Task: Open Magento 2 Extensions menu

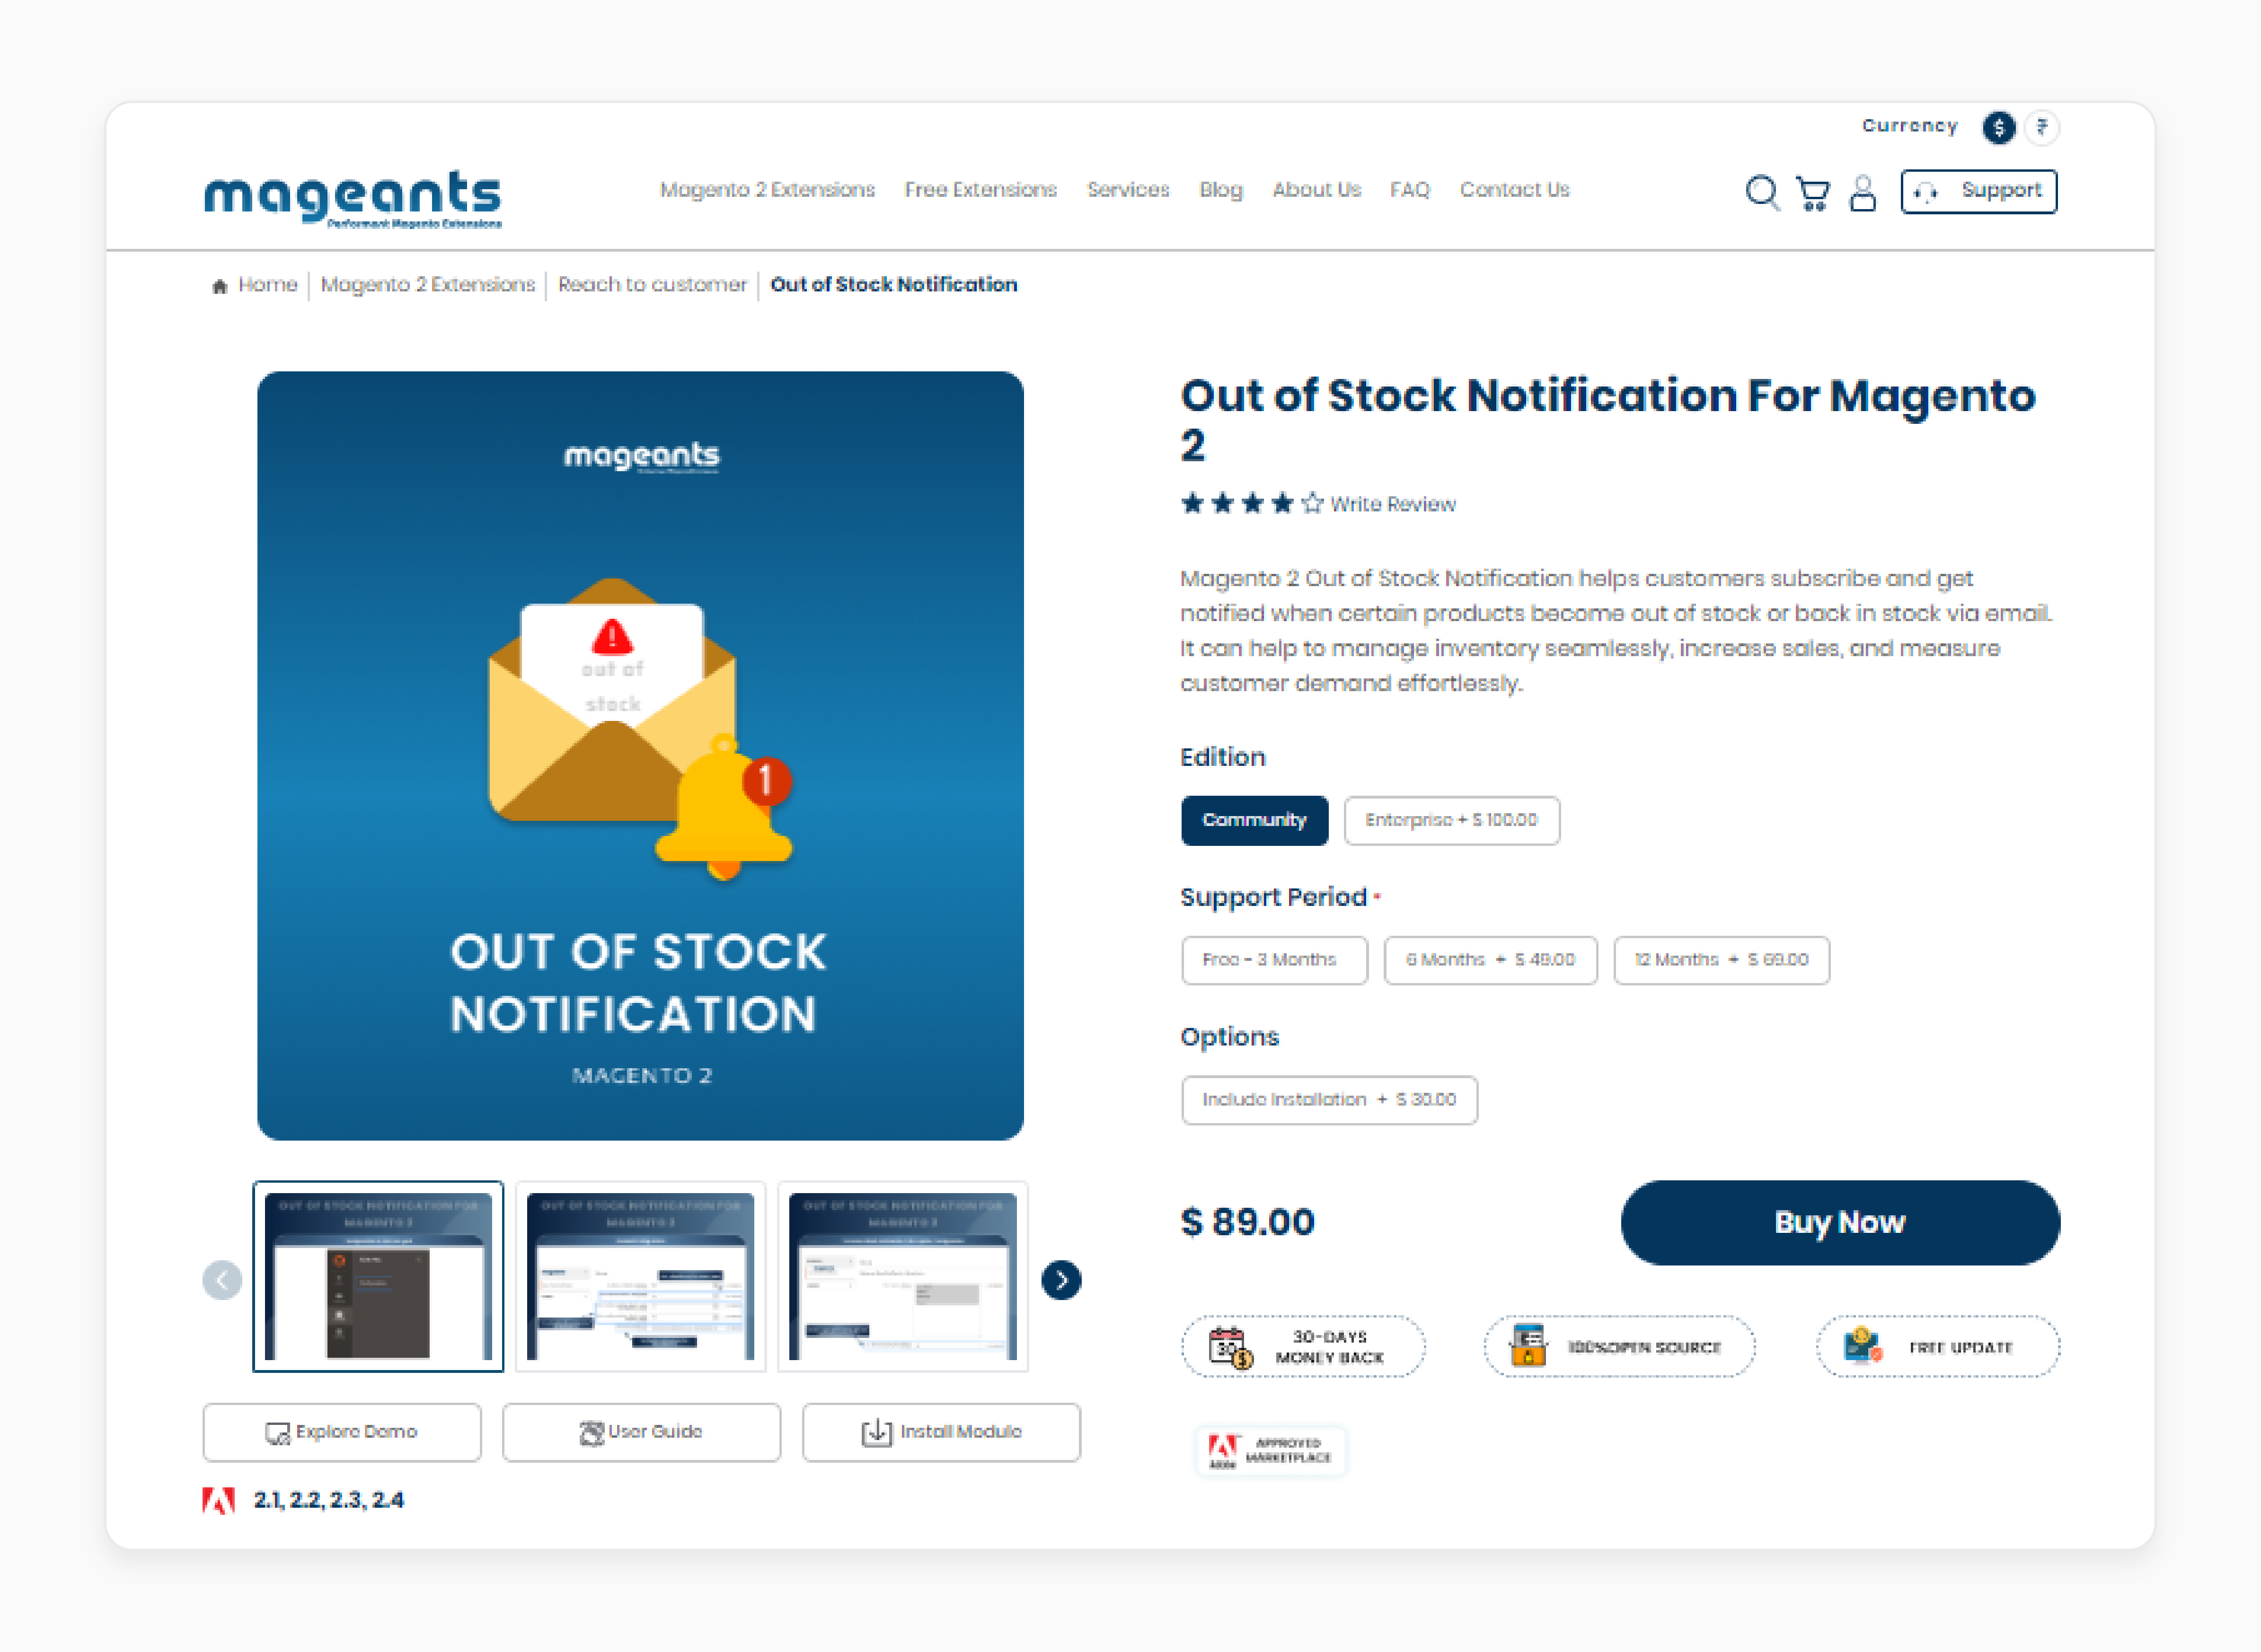Action: point(767,190)
